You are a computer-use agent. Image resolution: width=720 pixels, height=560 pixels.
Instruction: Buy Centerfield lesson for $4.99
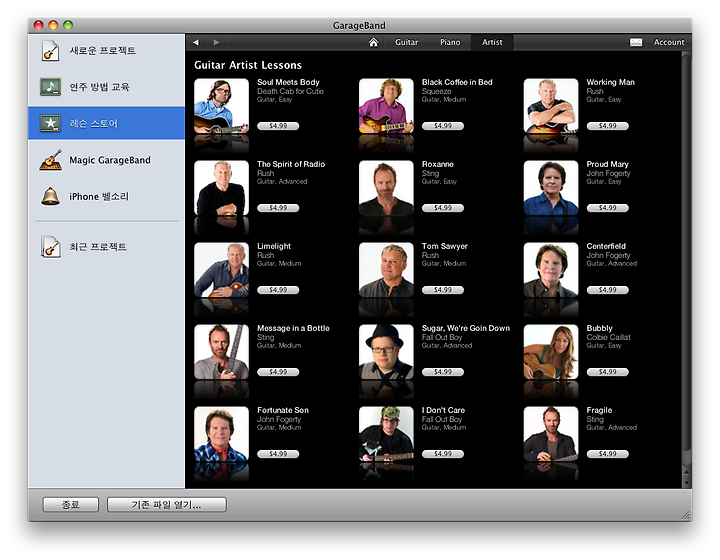[608, 290]
